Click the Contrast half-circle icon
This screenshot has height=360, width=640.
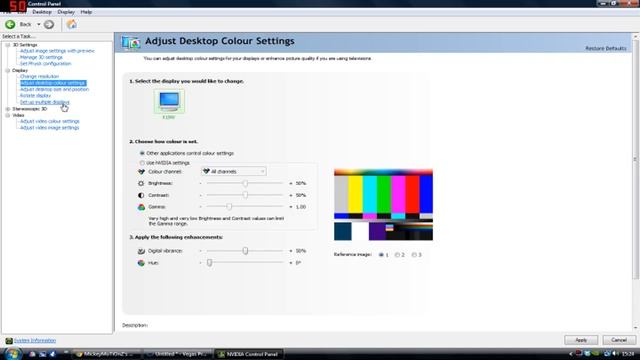pos(141,196)
